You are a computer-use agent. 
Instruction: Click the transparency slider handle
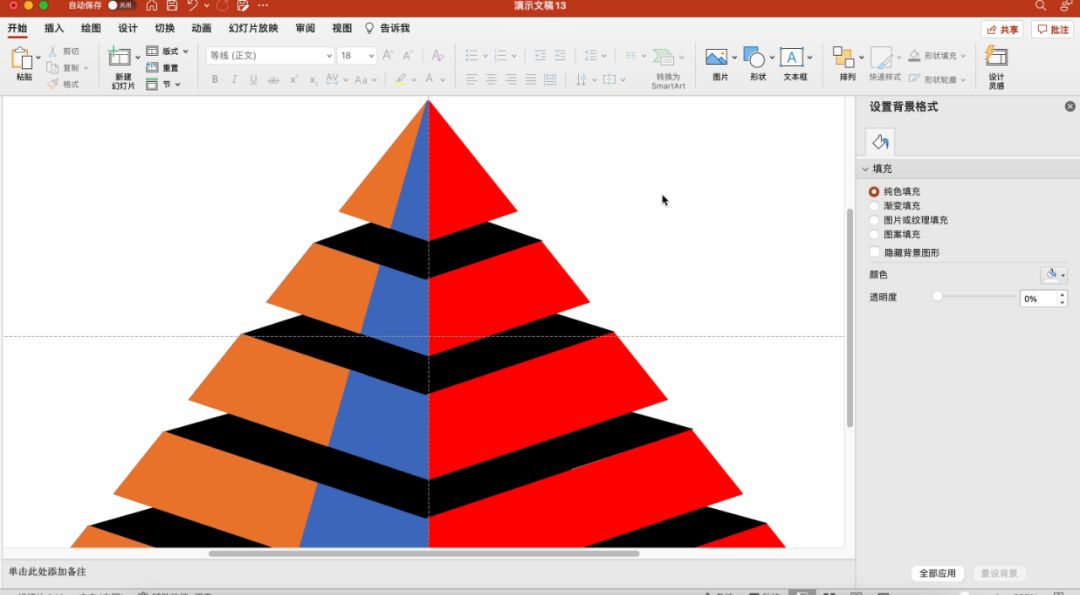tap(937, 296)
